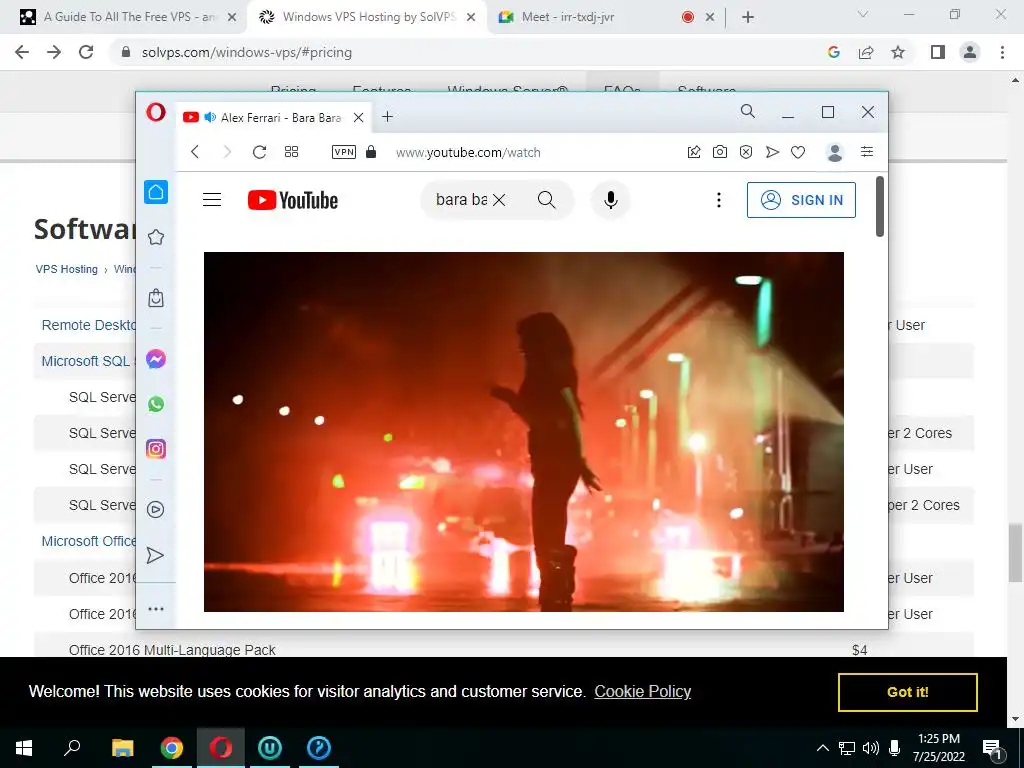Click Opera address bar youtube.com/watch
The image size is (1024, 768).
click(x=468, y=152)
